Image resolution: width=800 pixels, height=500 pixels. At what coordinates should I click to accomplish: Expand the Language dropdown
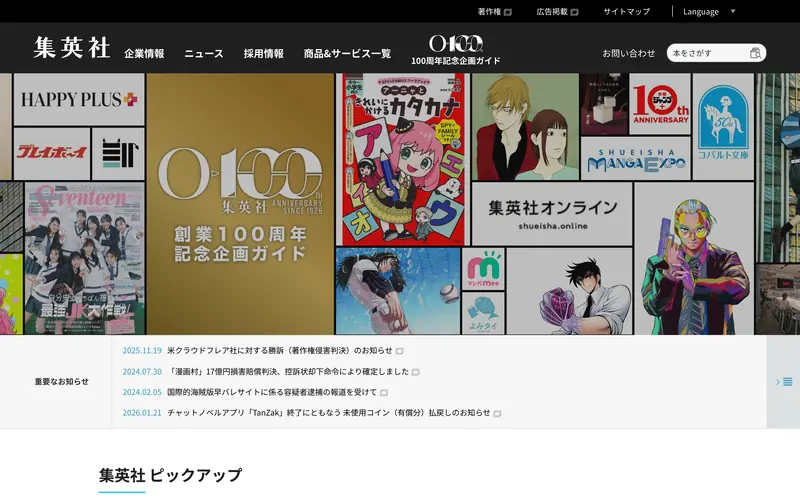pyautogui.click(x=709, y=11)
